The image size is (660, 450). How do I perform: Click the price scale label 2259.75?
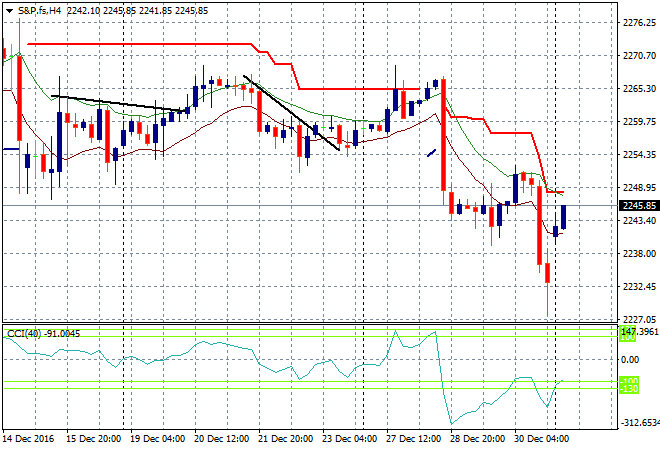[x=639, y=121]
